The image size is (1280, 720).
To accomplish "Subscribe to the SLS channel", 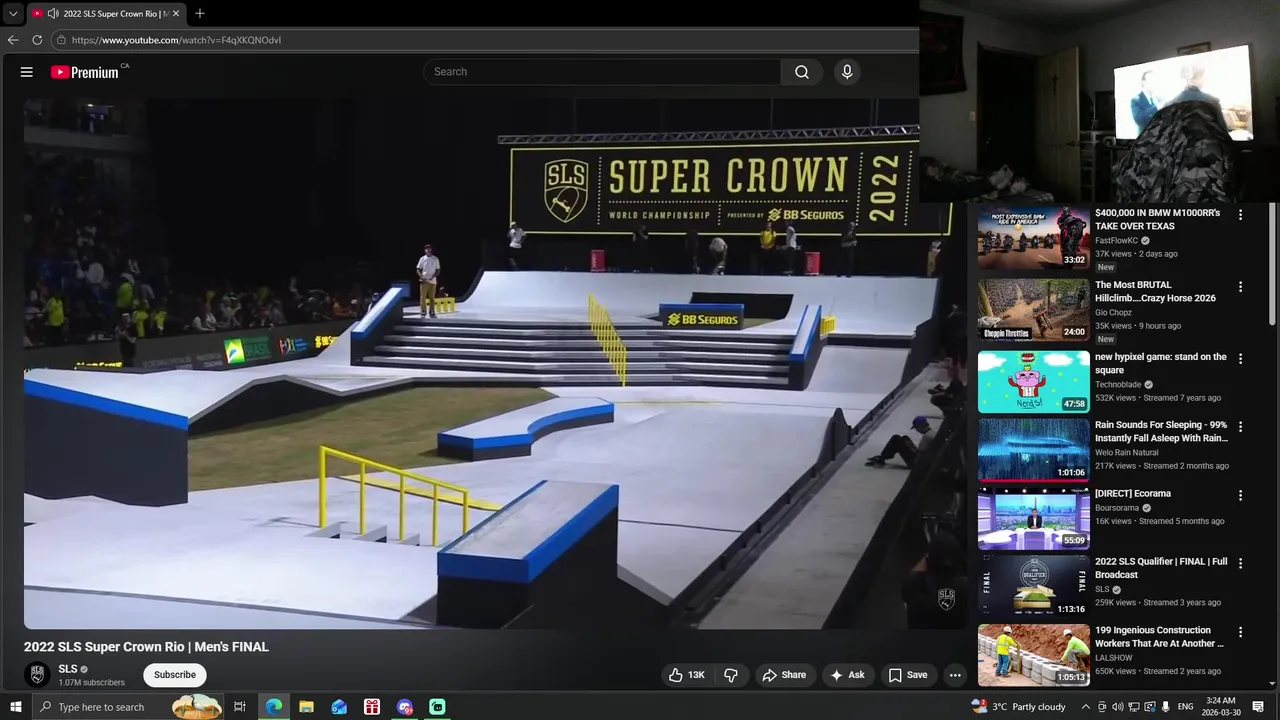I will point(175,675).
